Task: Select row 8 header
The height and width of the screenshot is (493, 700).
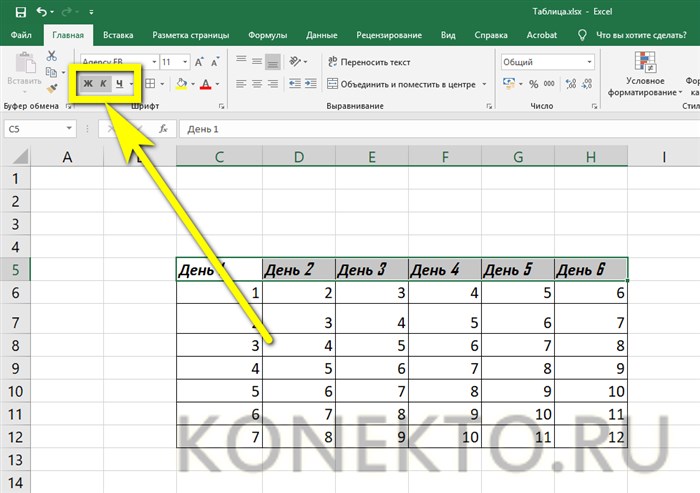Action: pos(15,345)
